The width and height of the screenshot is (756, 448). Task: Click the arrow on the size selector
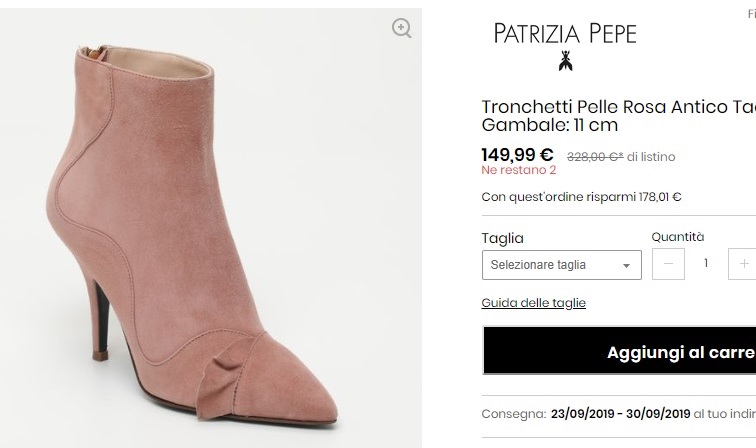(x=627, y=266)
